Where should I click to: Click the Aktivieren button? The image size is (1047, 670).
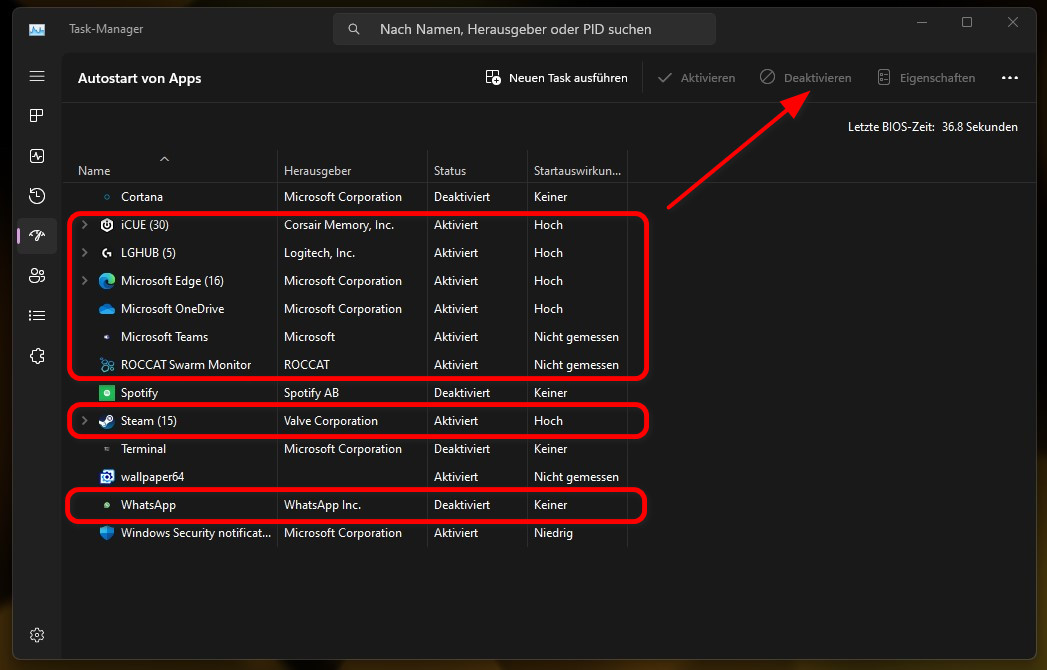point(696,78)
